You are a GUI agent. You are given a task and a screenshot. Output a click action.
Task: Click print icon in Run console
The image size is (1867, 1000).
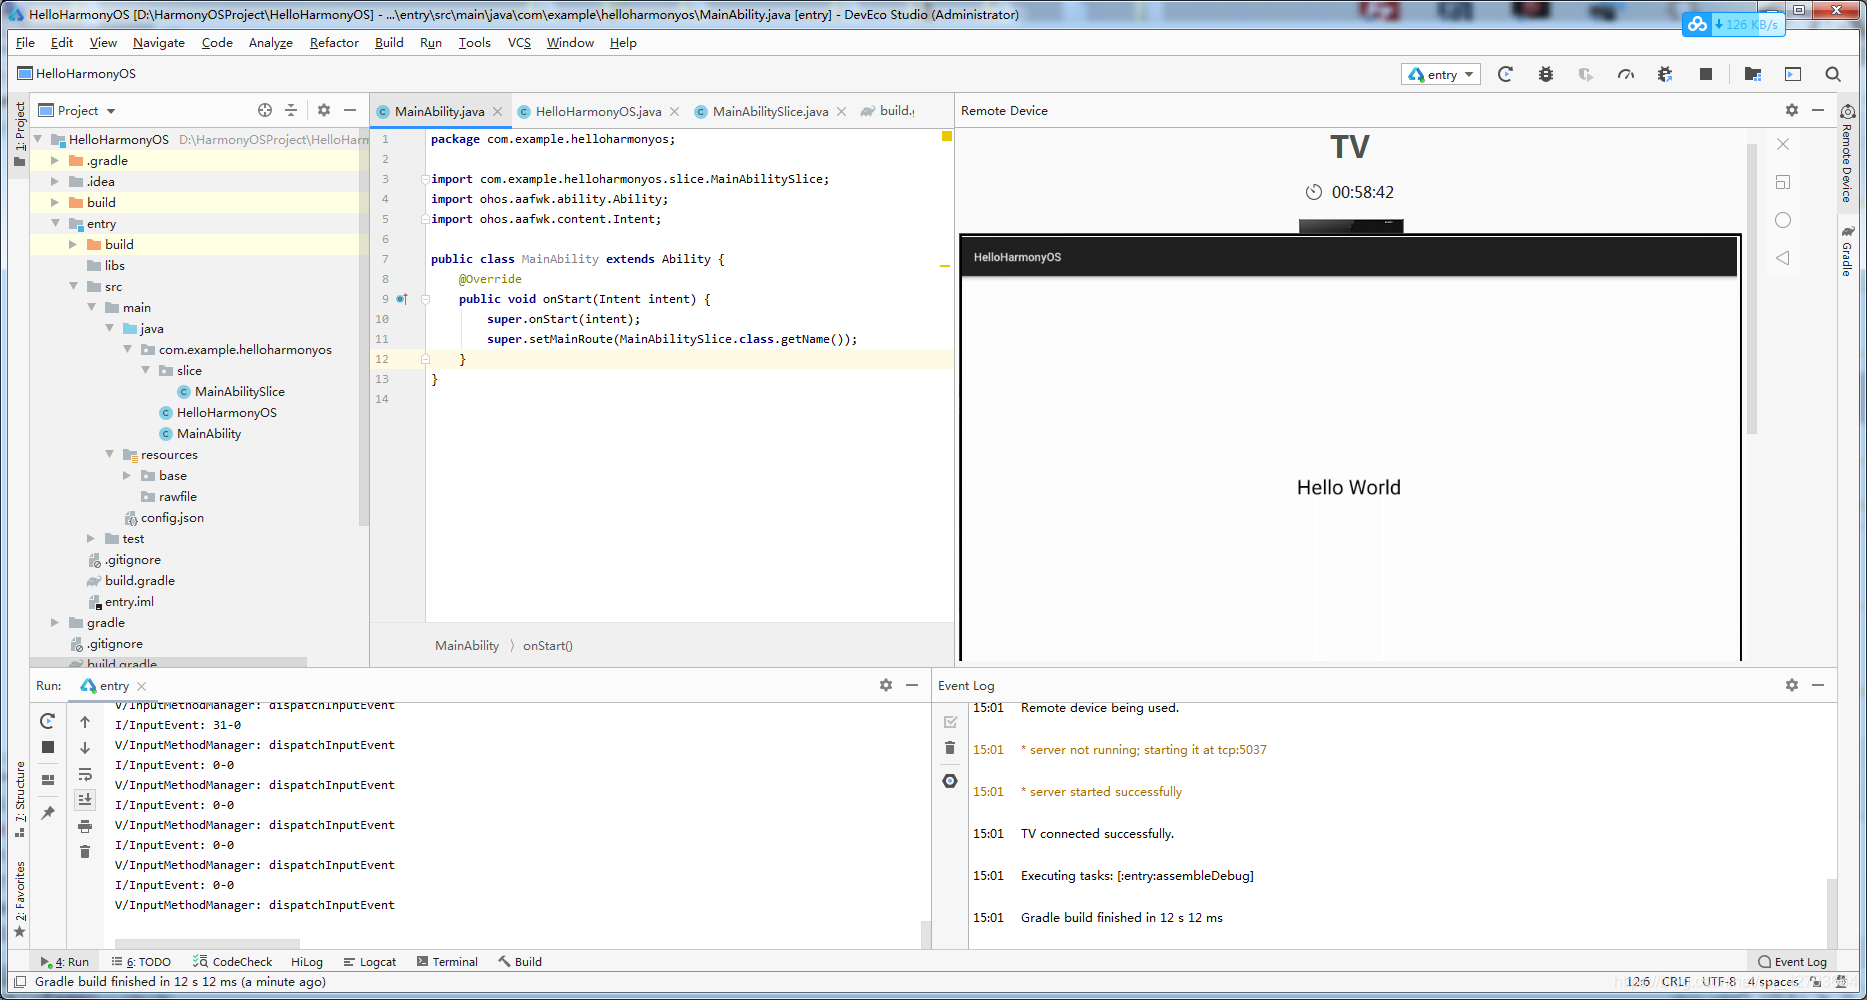(x=85, y=826)
